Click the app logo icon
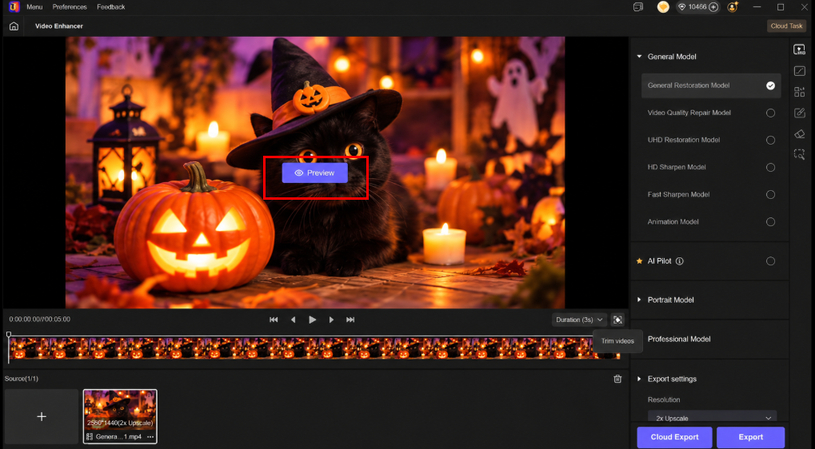Image resolution: width=815 pixels, height=449 pixels. tap(14, 7)
